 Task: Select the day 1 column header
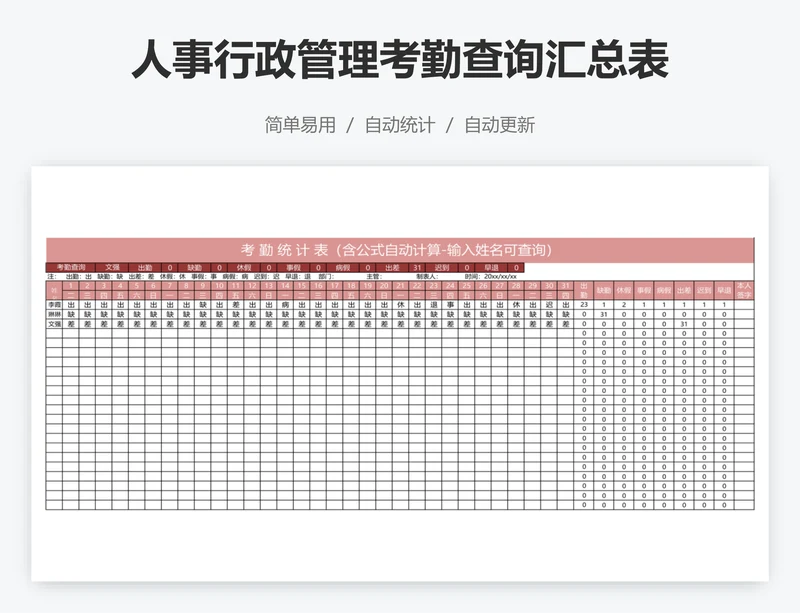point(71,286)
